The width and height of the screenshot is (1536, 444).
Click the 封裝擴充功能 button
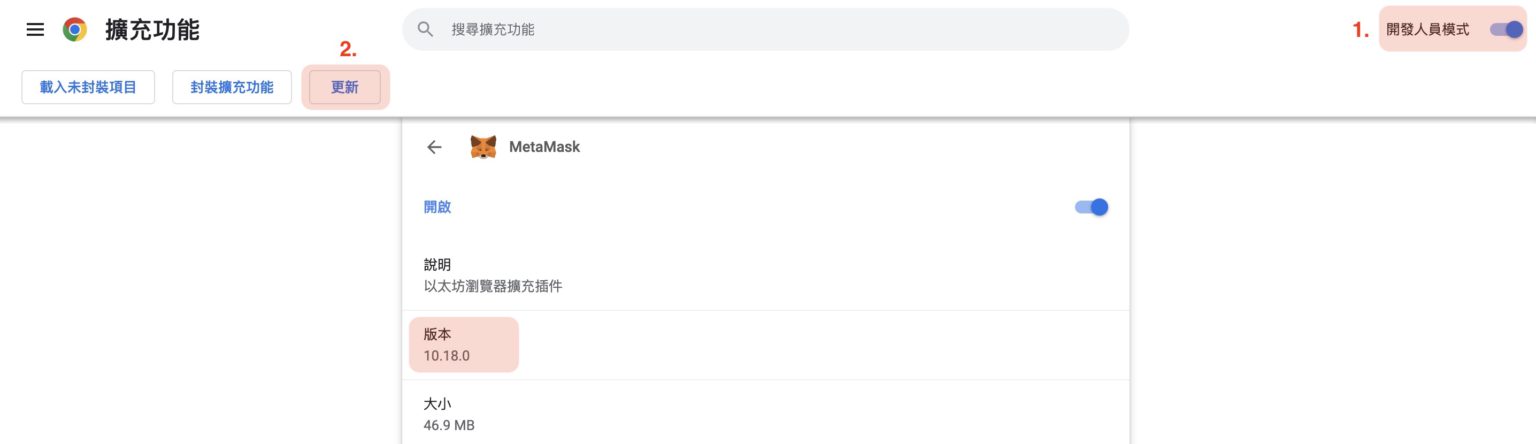point(231,87)
